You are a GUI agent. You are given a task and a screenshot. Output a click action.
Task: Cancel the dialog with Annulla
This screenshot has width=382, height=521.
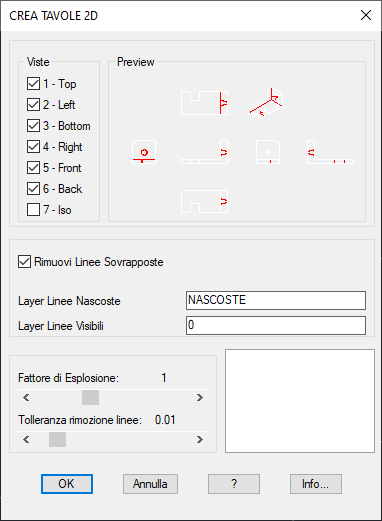click(150, 484)
